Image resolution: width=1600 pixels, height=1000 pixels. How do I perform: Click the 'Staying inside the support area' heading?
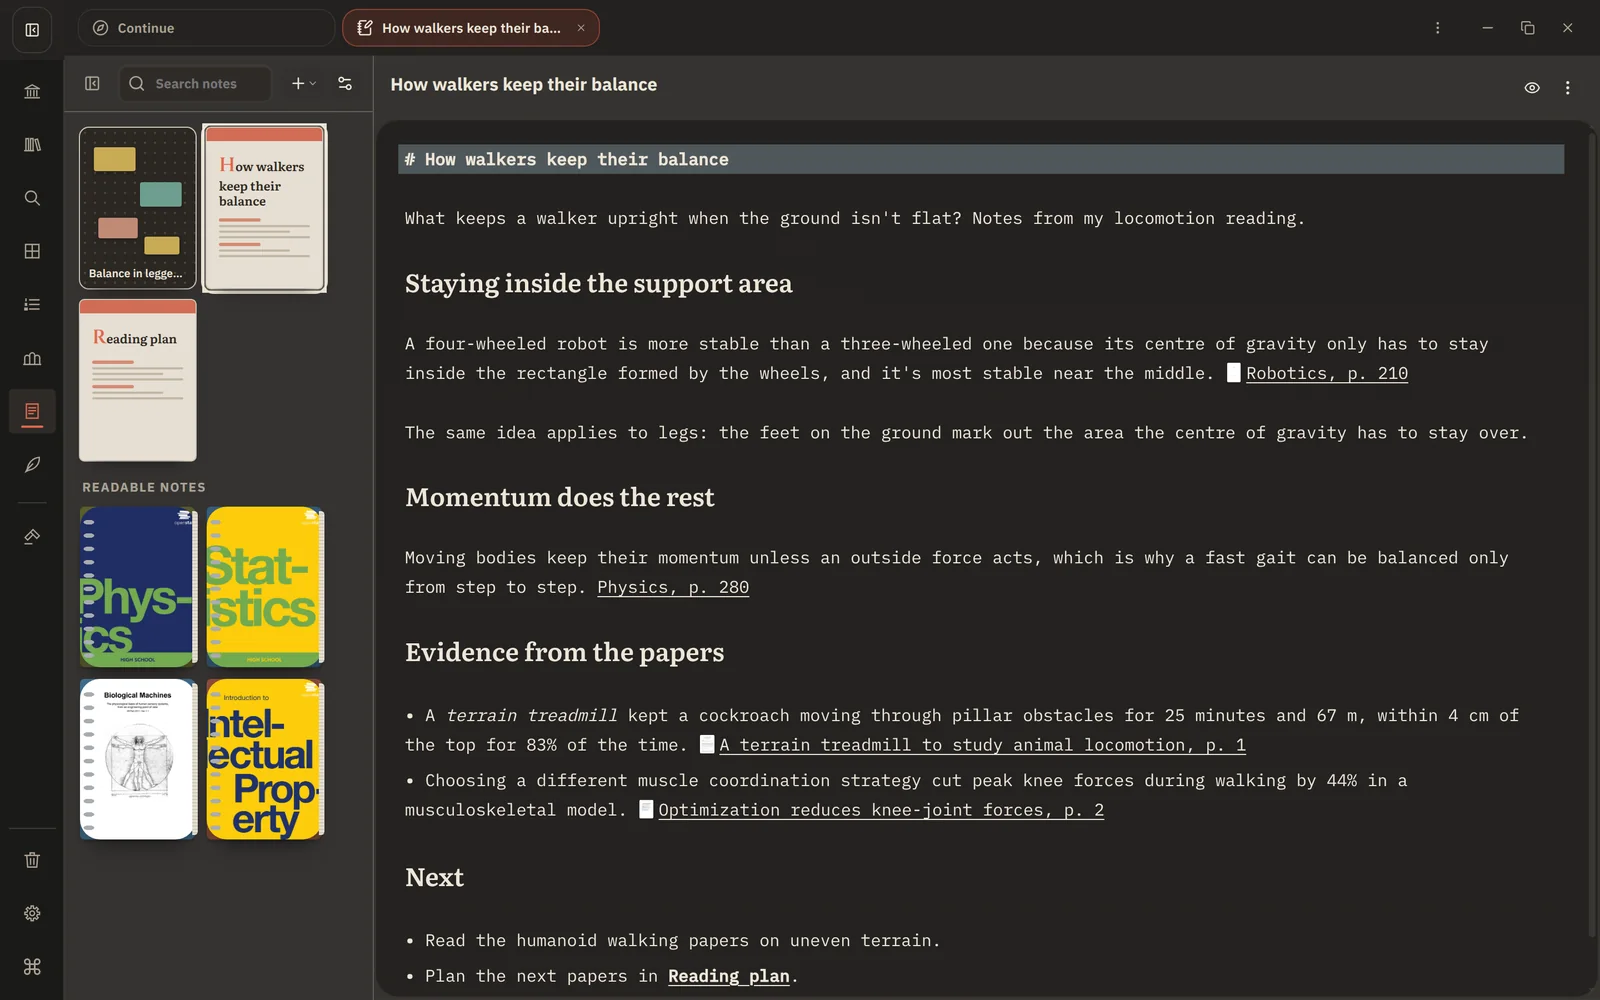point(598,284)
